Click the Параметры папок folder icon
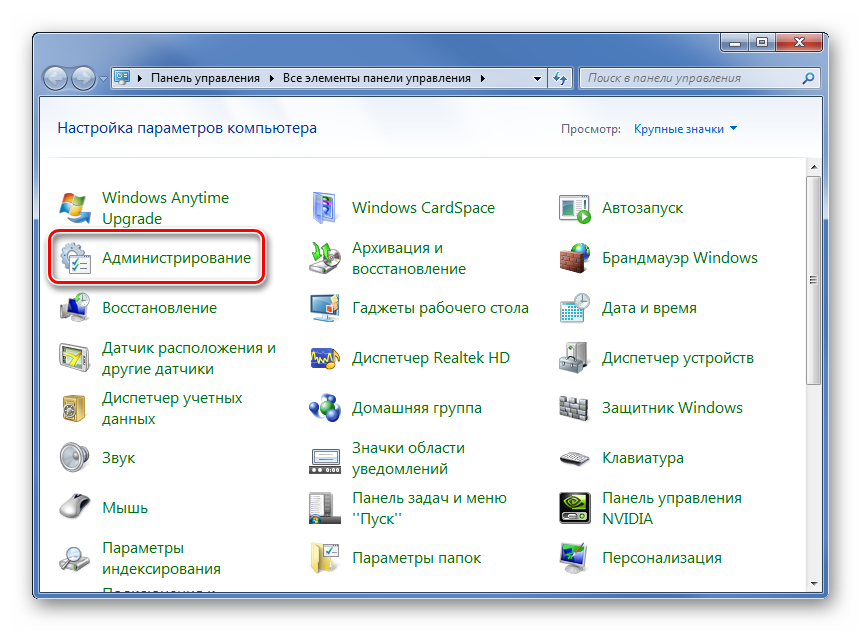This screenshot has height=632, width=862. 325,558
